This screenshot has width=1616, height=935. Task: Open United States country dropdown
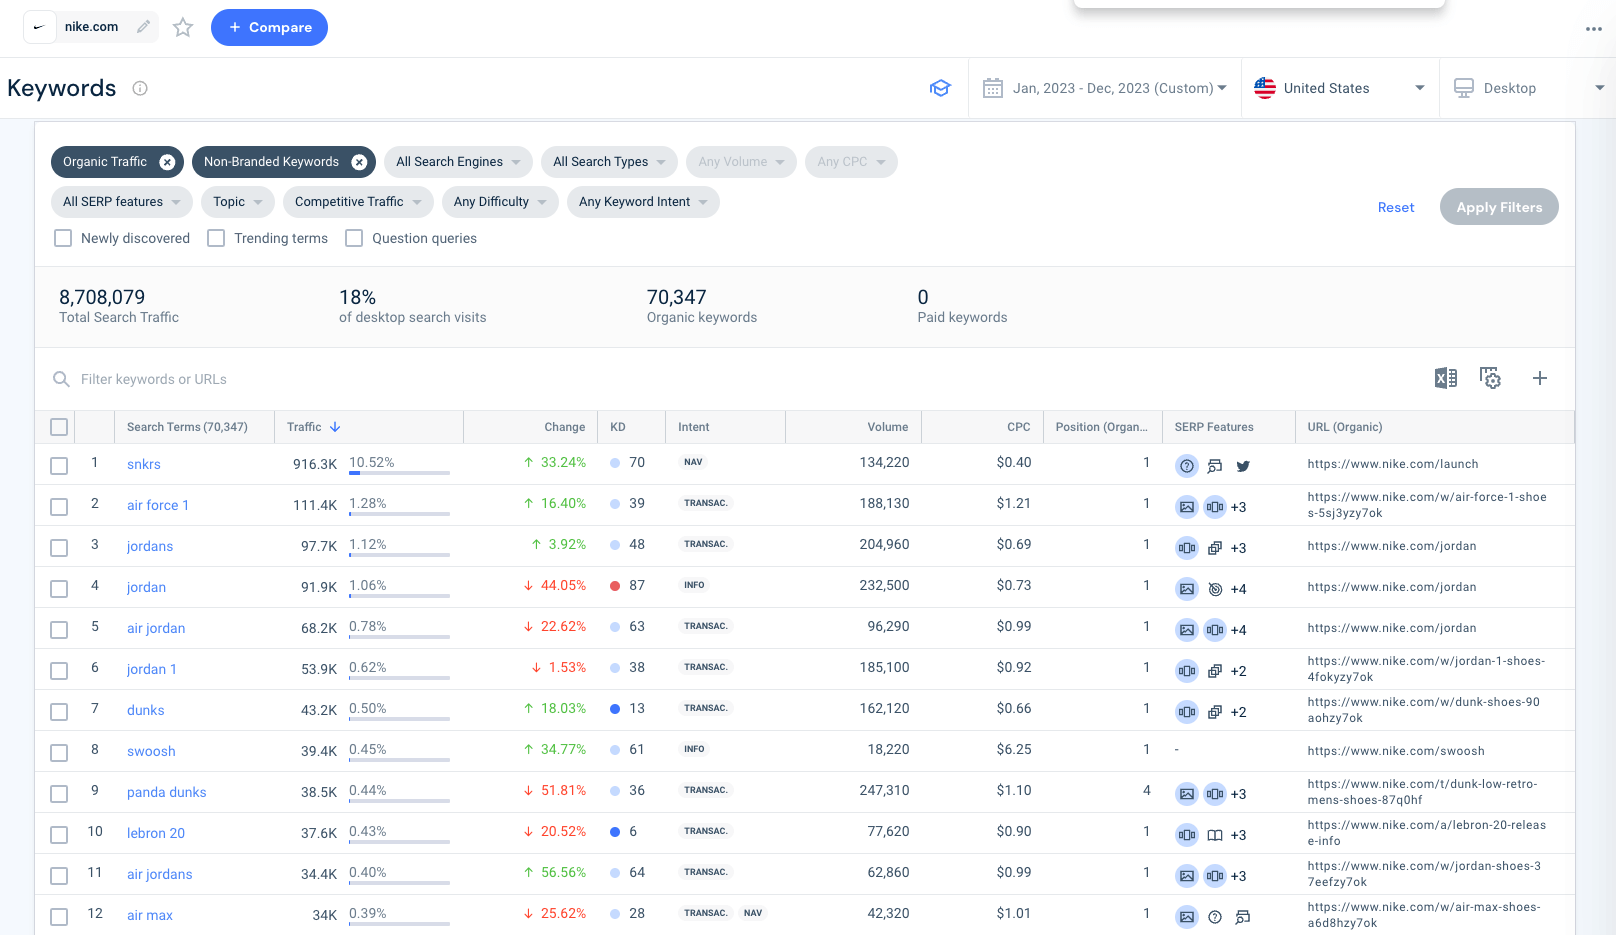pos(1340,88)
